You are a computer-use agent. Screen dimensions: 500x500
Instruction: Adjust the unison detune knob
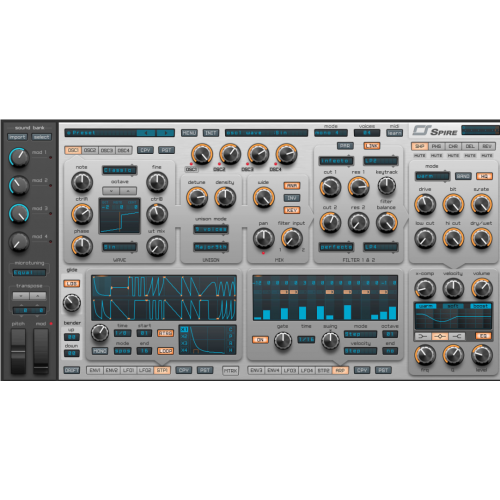(197, 197)
